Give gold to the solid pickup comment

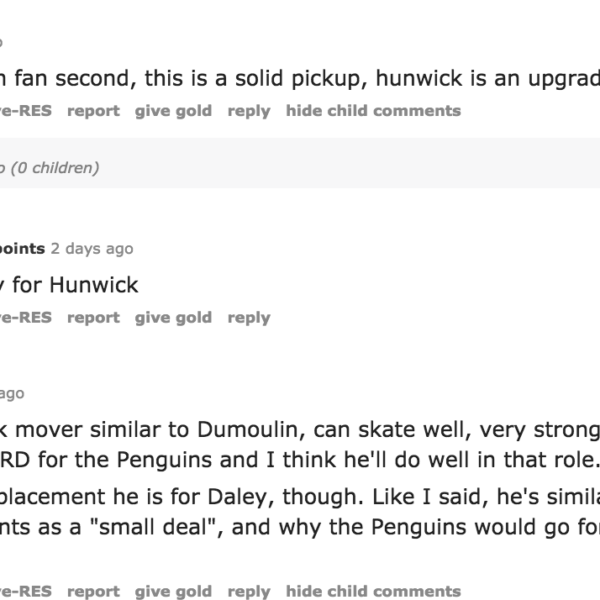click(173, 111)
